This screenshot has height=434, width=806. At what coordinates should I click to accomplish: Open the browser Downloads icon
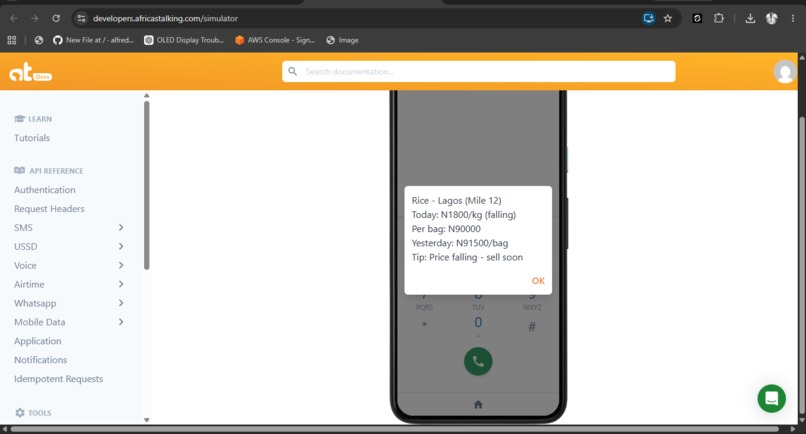[x=750, y=19]
